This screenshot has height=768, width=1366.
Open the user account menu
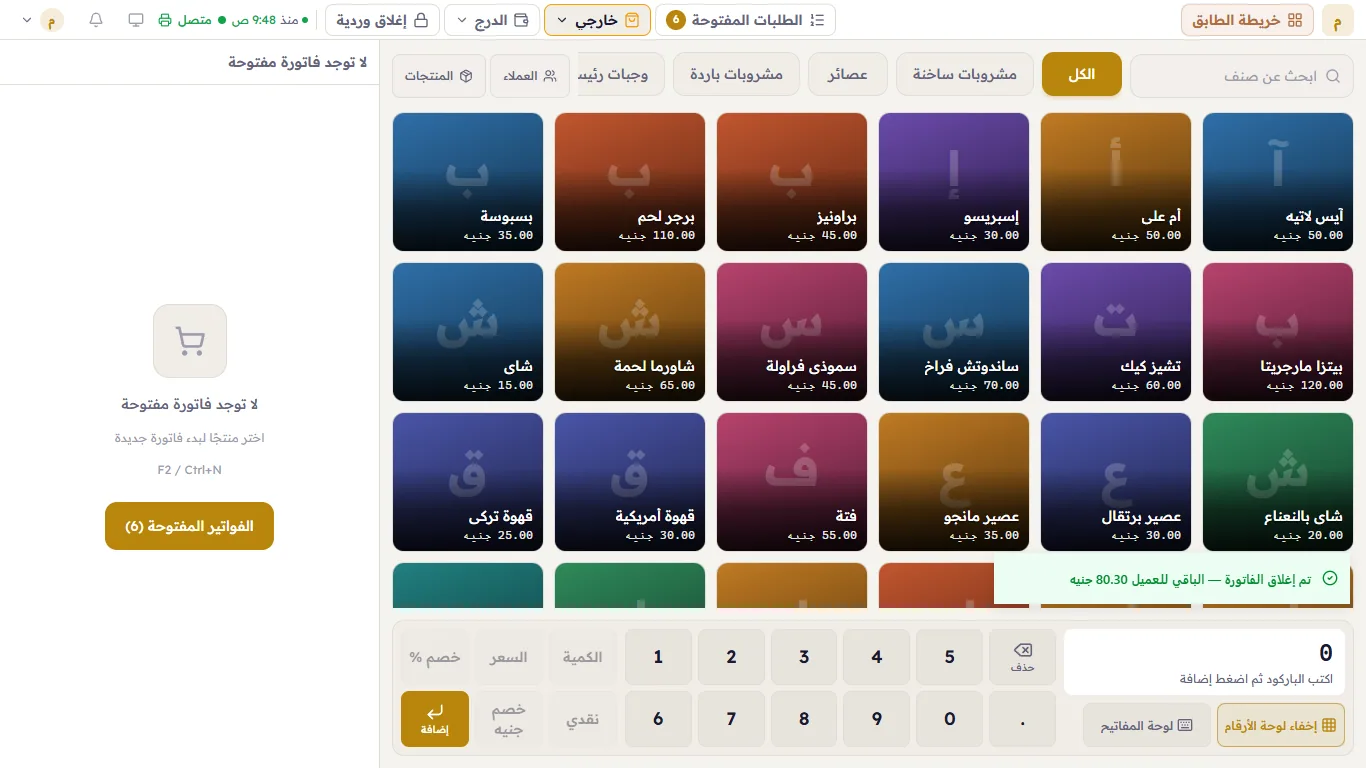coord(41,20)
